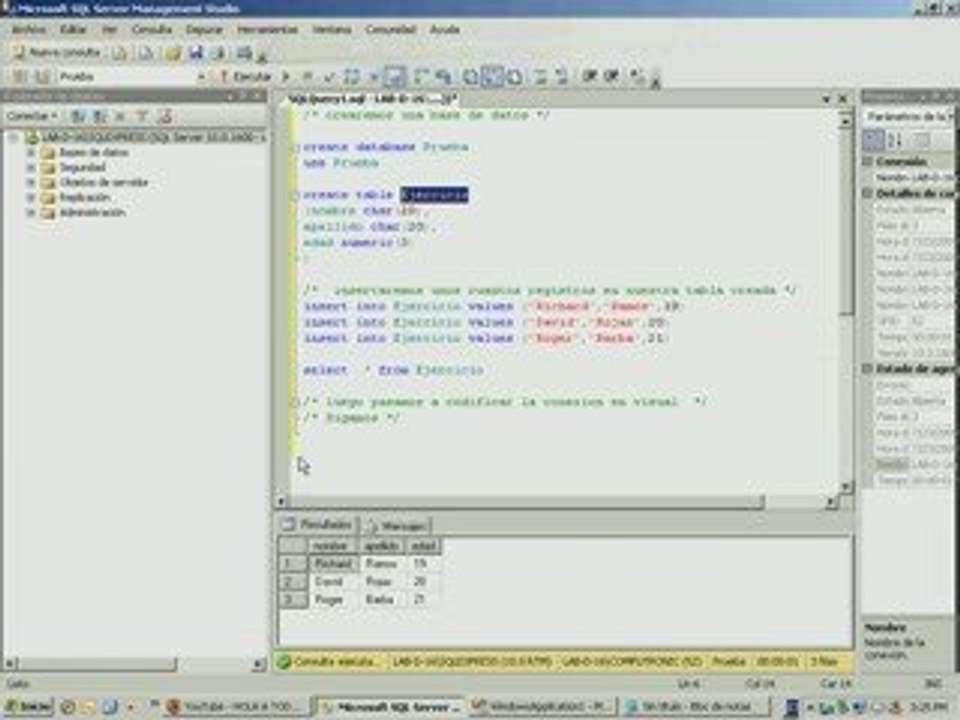Click the parse checkmark icon in the SQL toolbar
The height and width of the screenshot is (720, 960).
tap(329, 77)
